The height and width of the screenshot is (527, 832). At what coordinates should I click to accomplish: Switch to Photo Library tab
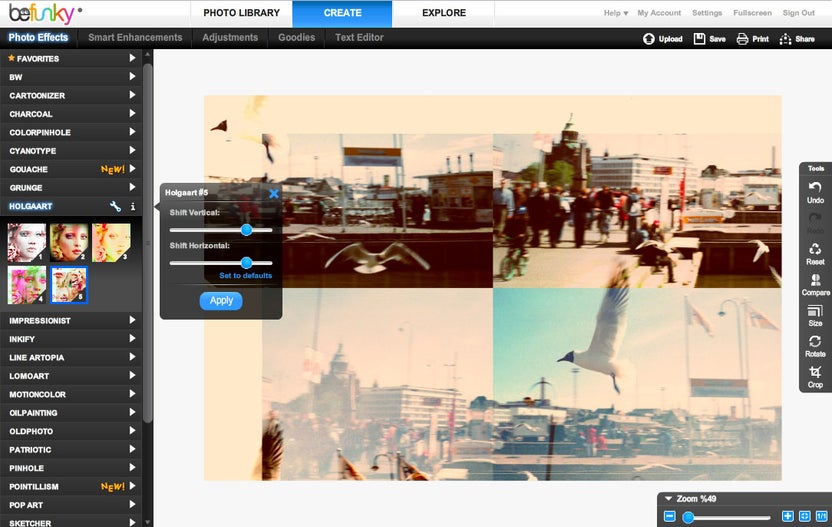241,13
